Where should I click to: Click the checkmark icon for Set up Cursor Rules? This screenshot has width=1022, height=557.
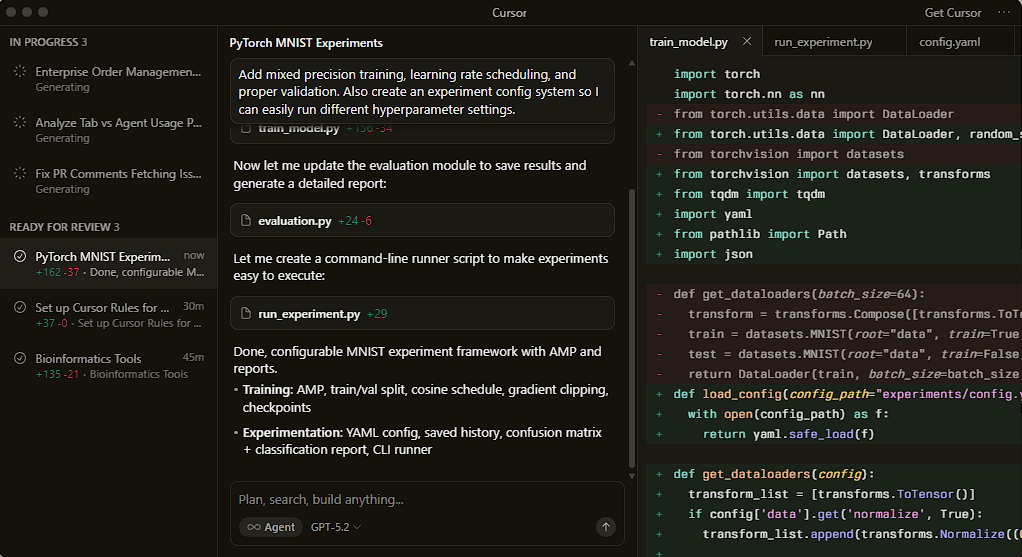click(x=20, y=307)
